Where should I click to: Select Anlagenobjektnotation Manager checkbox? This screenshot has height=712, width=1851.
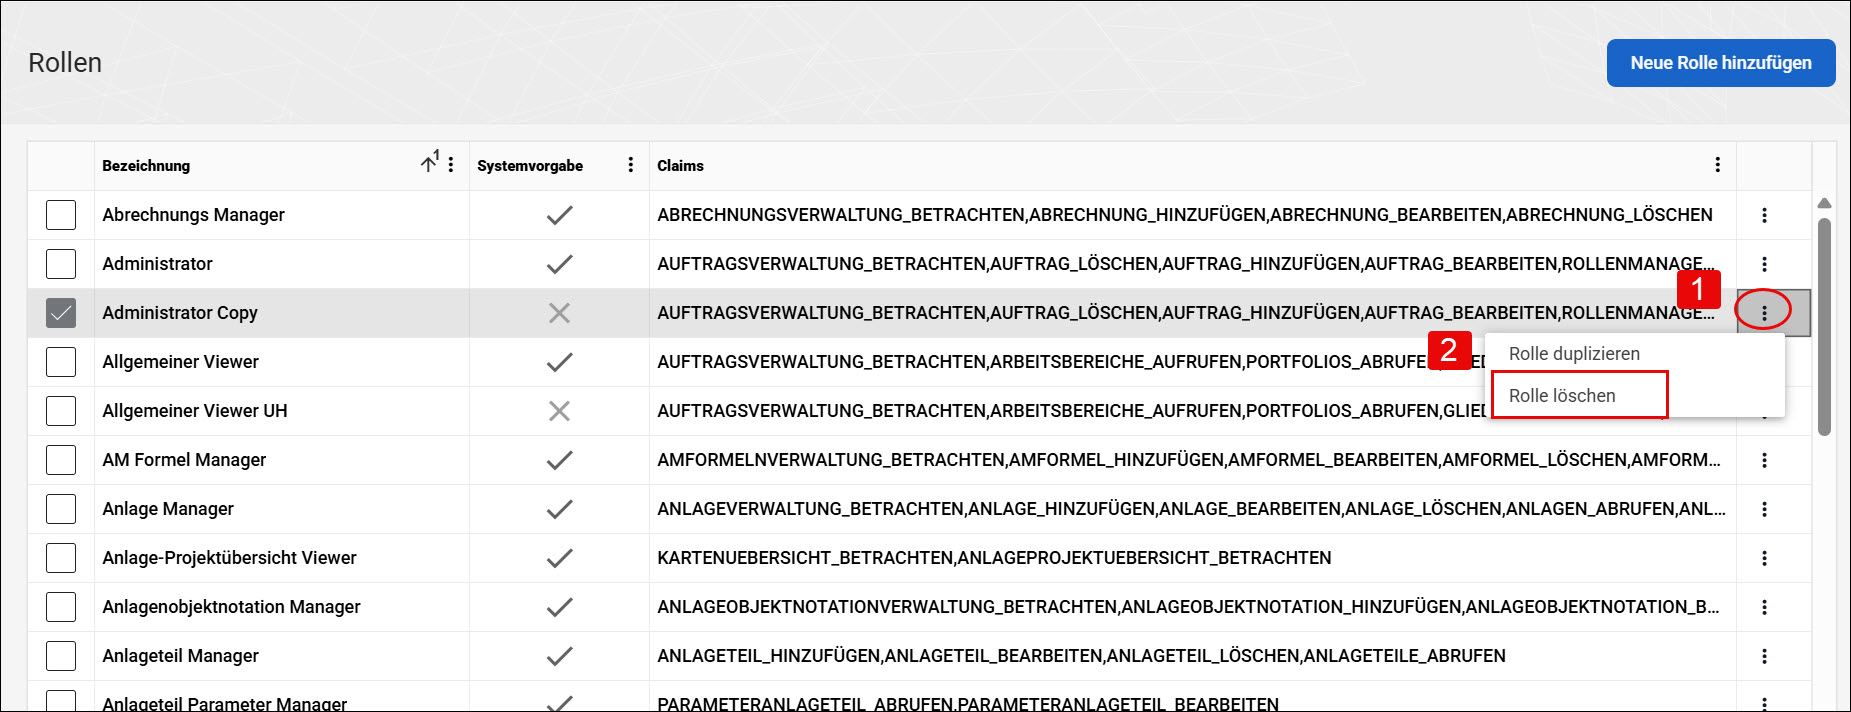point(61,607)
